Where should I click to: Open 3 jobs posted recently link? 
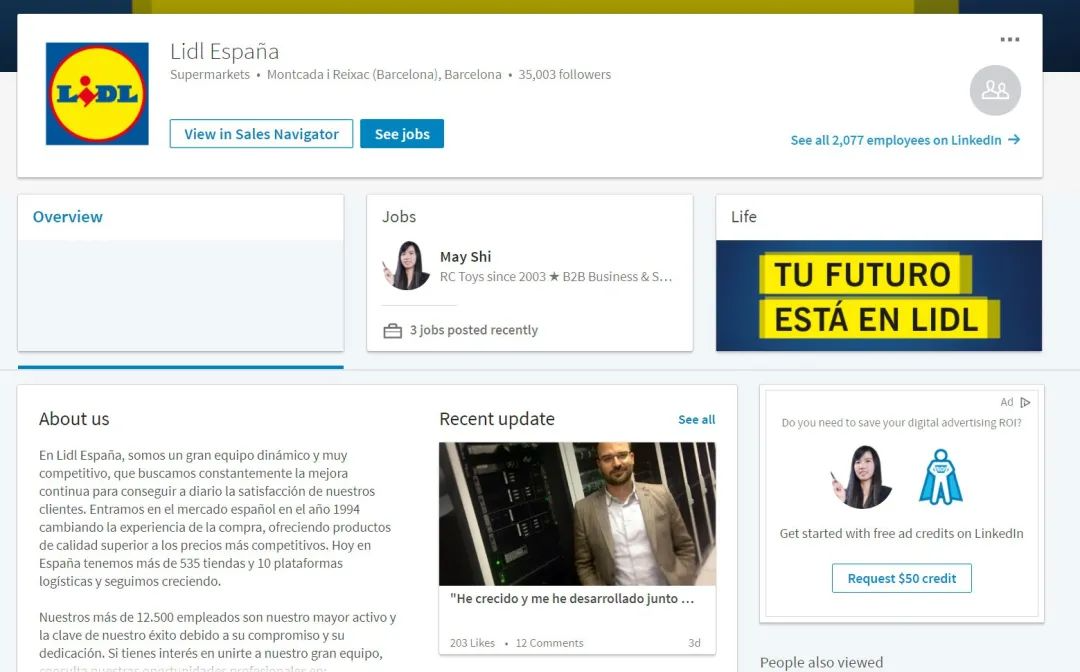click(473, 330)
